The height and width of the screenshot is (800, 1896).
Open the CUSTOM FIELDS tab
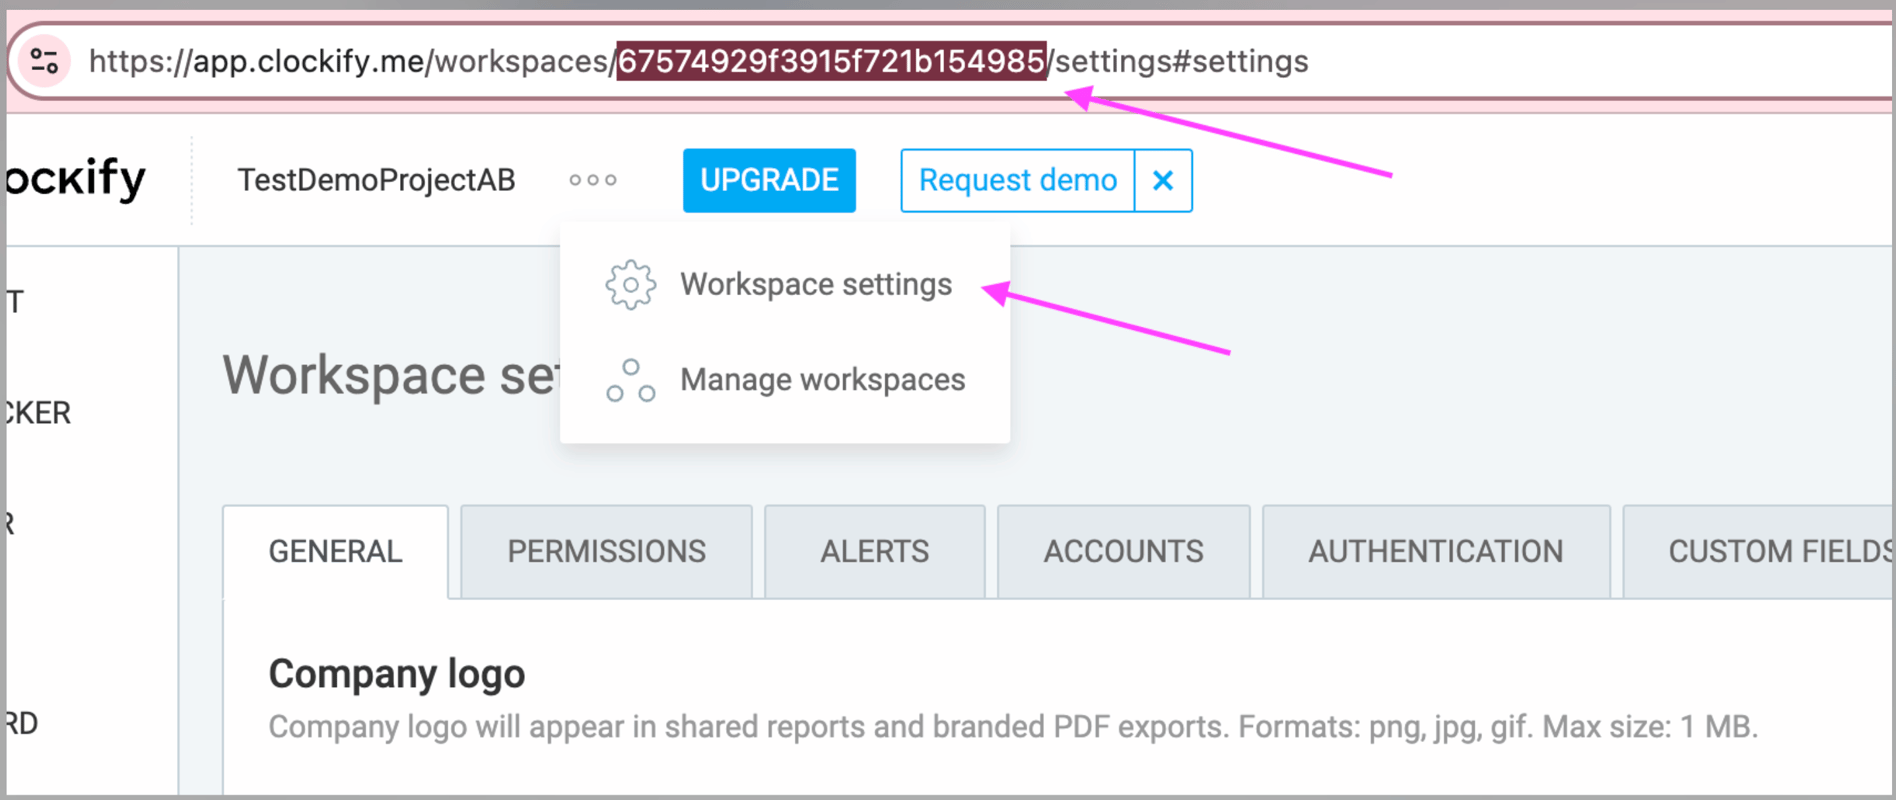pyautogui.click(x=1760, y=551)
